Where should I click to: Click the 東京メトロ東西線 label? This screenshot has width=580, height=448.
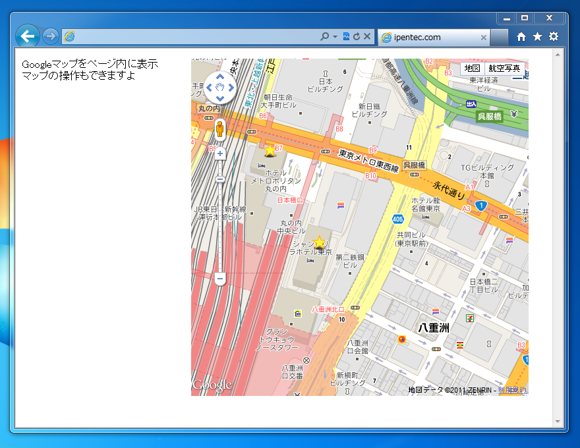tap(369, 161)
